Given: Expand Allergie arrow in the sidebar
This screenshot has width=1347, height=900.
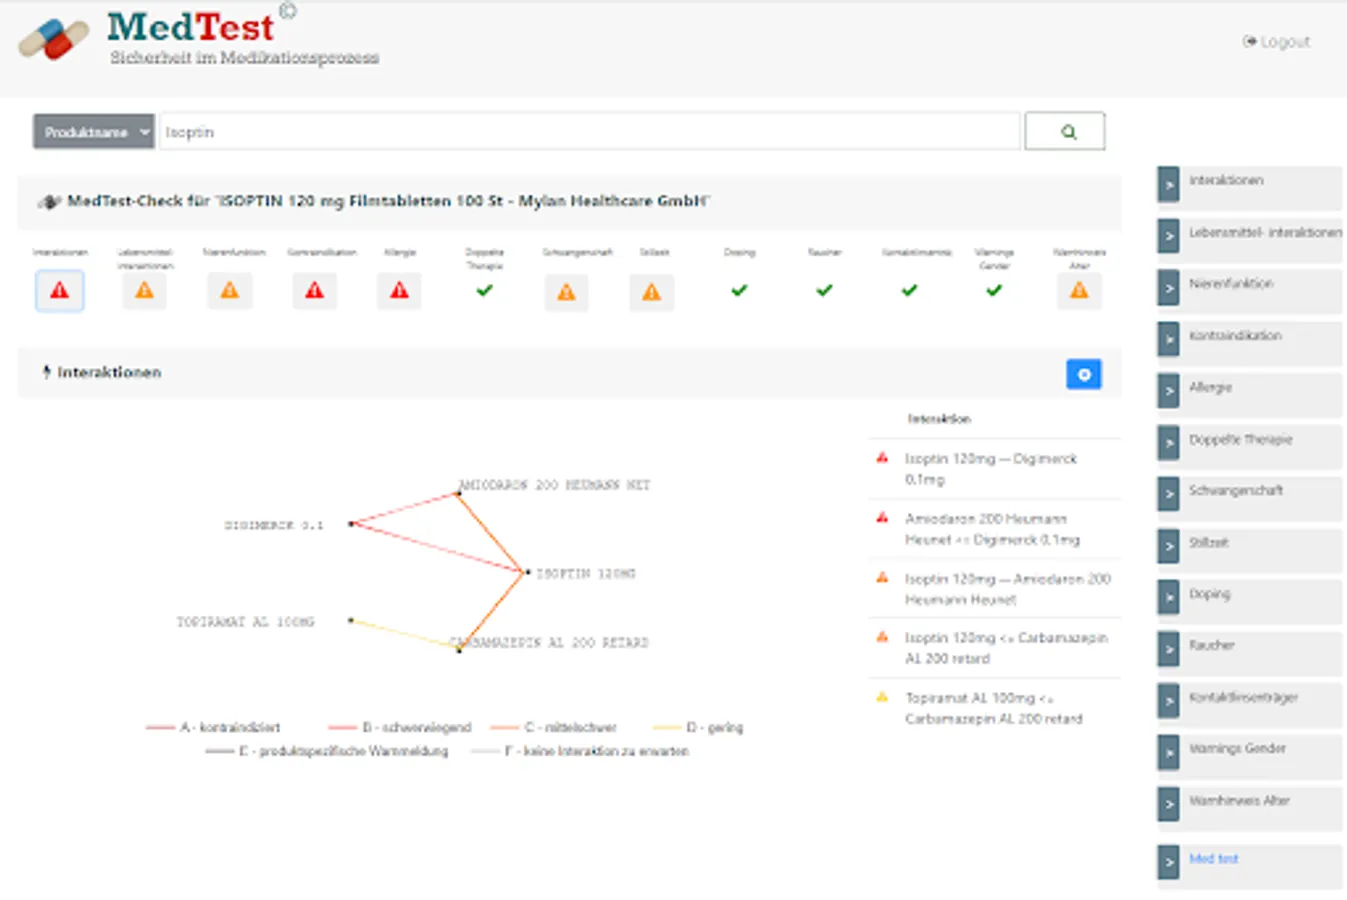Looking at the screenshot, I should point(1169,391).
